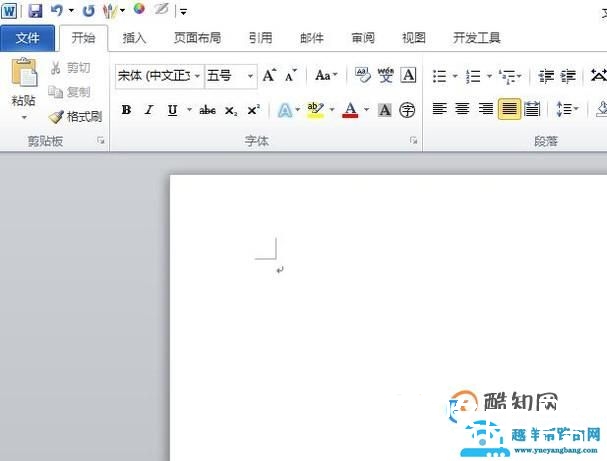Click the Decrease Indent icon

[x=546, y=76]
